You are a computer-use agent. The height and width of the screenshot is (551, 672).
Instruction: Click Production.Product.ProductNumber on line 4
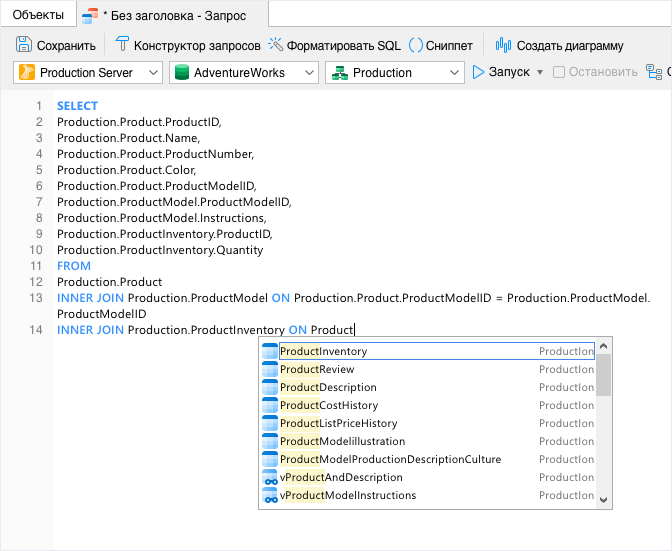(x=156, y=154)
